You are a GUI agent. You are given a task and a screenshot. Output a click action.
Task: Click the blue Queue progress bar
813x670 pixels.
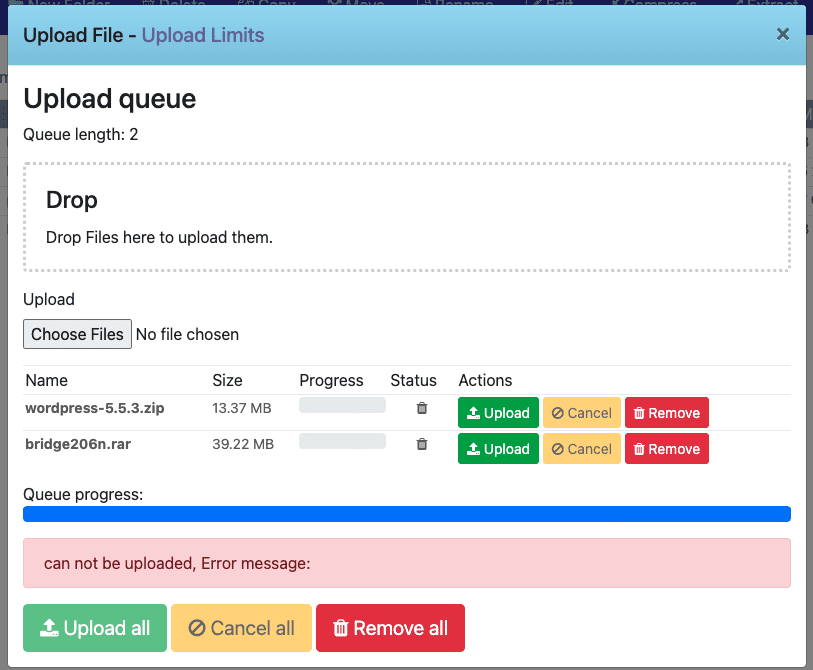pyautogui.click(x=407, y=514)
